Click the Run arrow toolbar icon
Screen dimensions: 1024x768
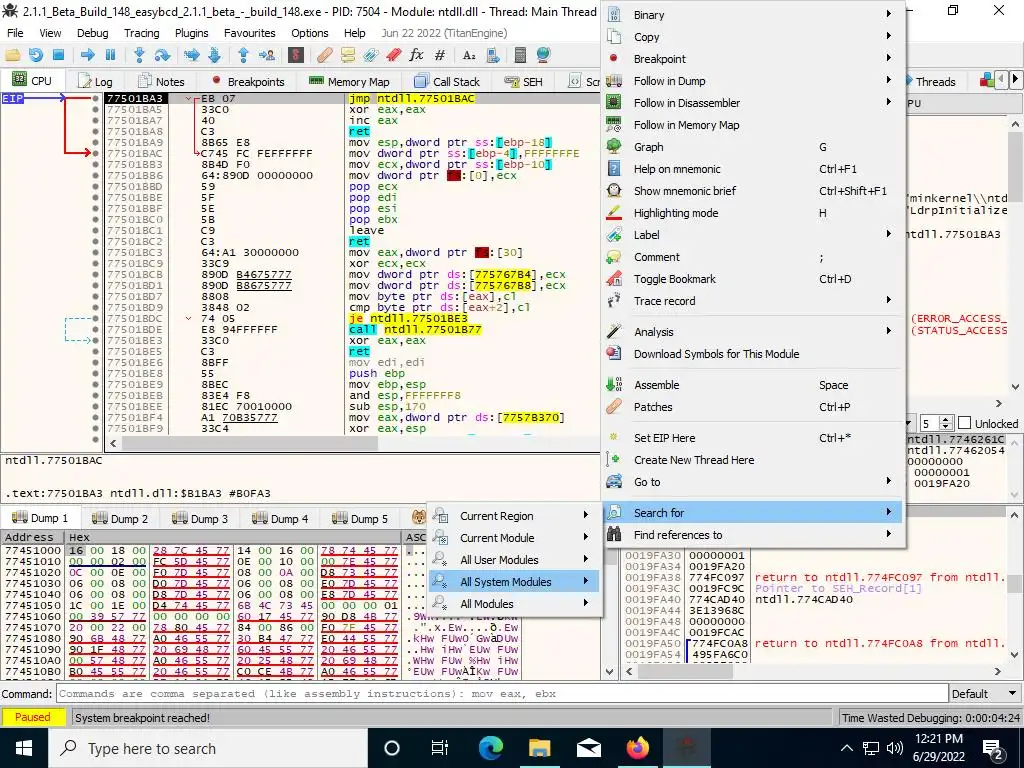pyautogui.click(x=88, y=56)
